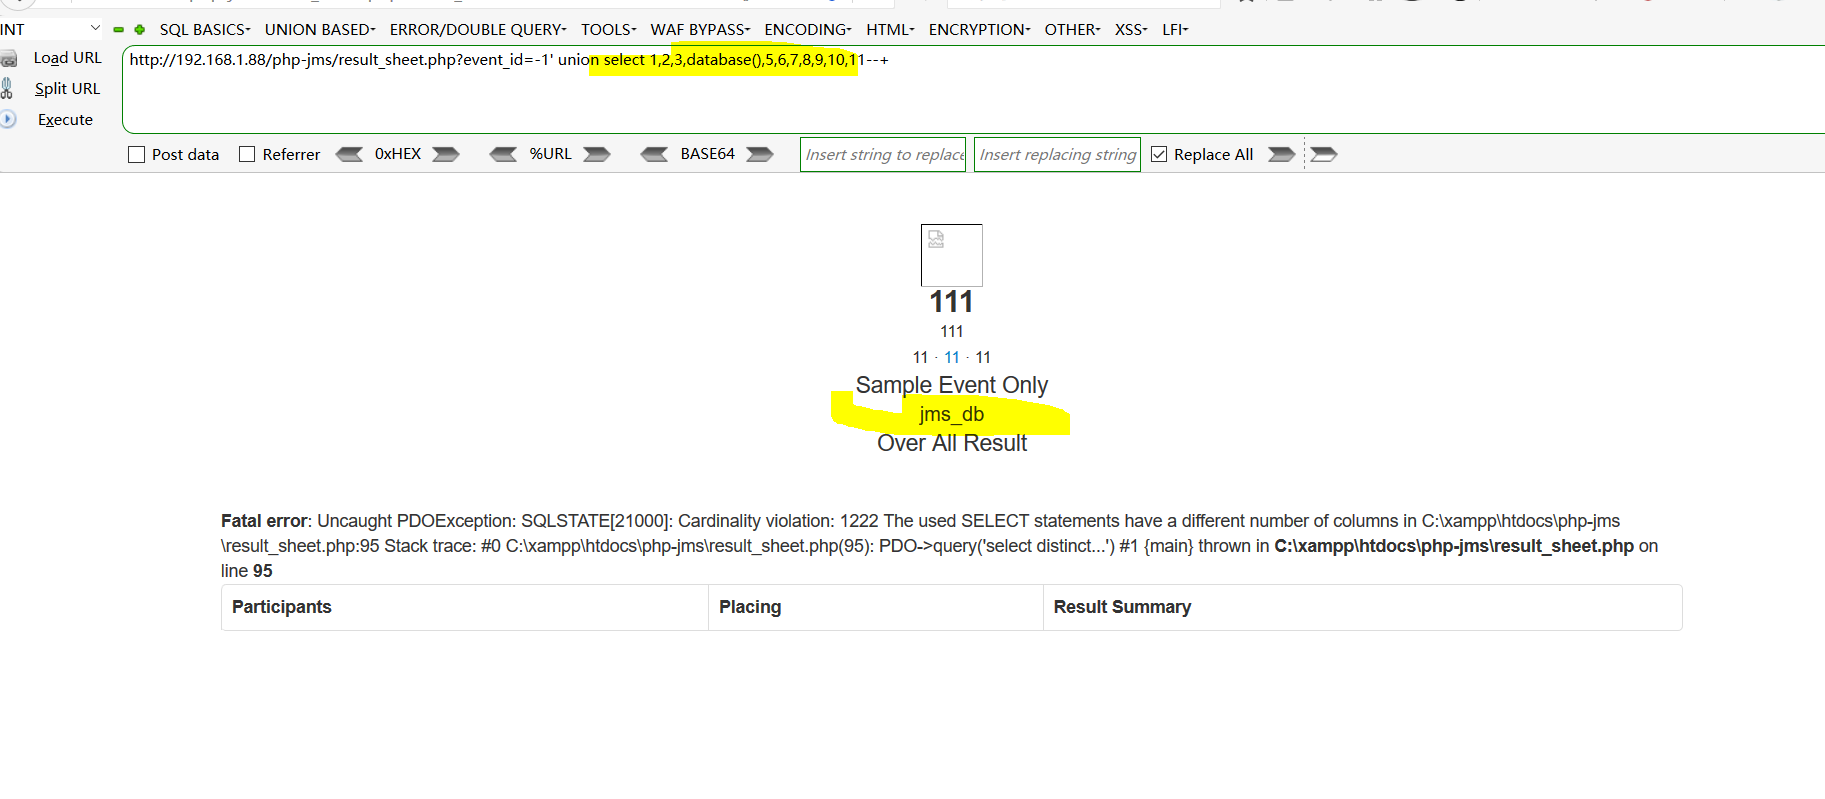The width and height of the screenshot is (1825, 799).
Task: Click the Insert replacing string field
Action: point(1057,154)
